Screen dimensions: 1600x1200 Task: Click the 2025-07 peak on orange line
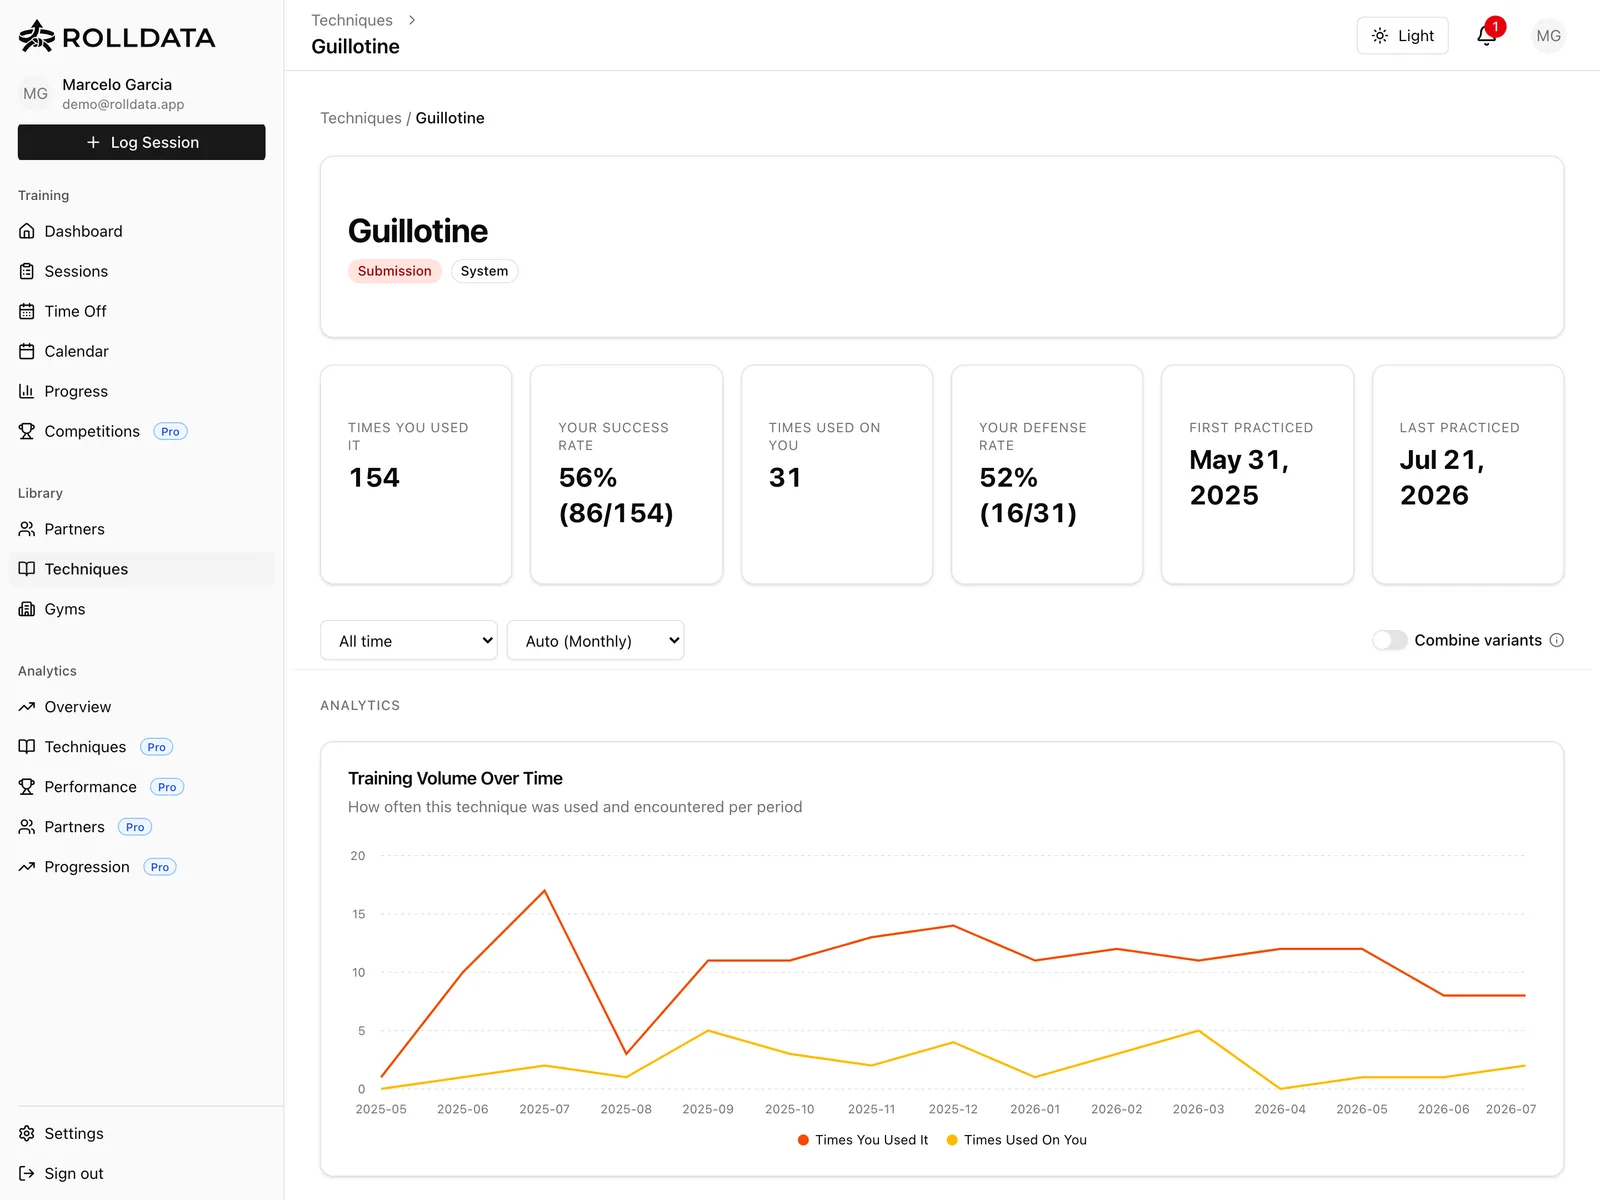[545, 890]
